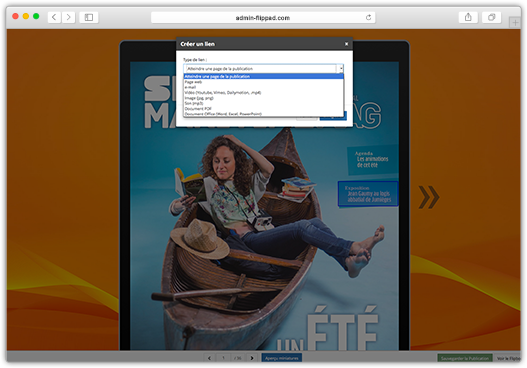Toggle the Safari sidebar button
This screenshot has height=368, width=527.
tap(89, 17)
